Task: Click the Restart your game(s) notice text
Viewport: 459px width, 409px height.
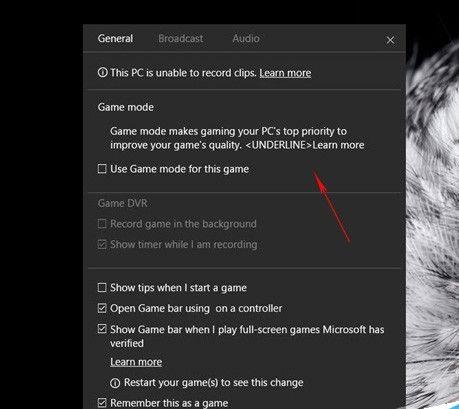Action: click(x=214, y=383)
